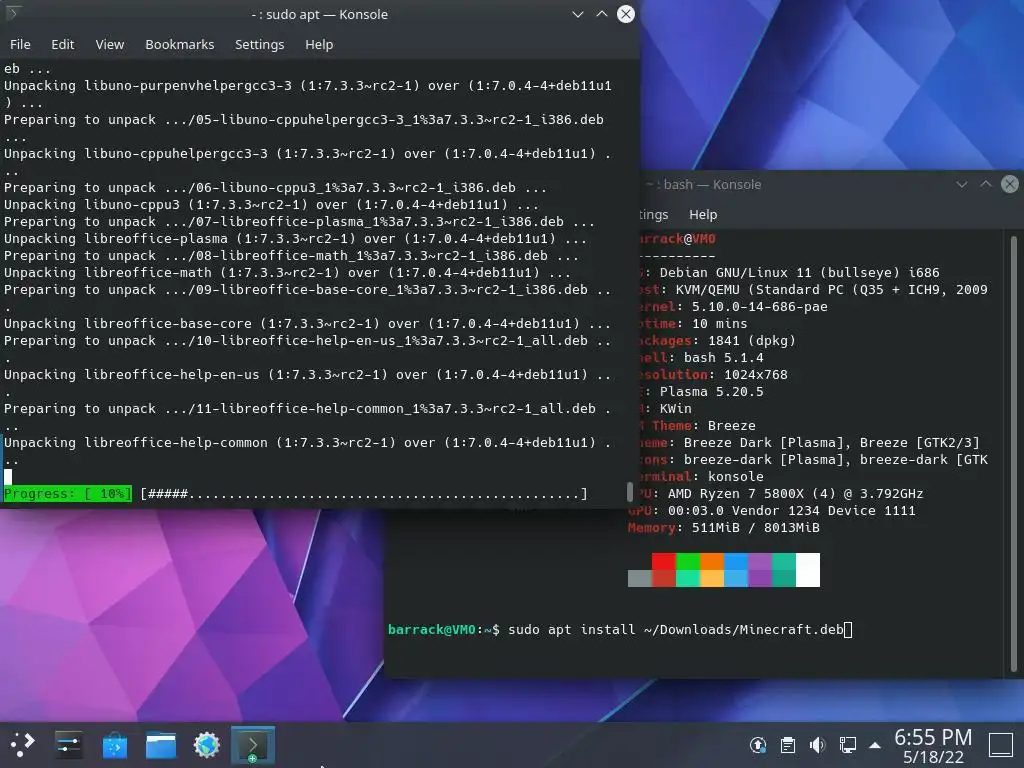Click the sudo apt Konsole scrollbar handle
1024x768 pixels.
coord(630,492)
